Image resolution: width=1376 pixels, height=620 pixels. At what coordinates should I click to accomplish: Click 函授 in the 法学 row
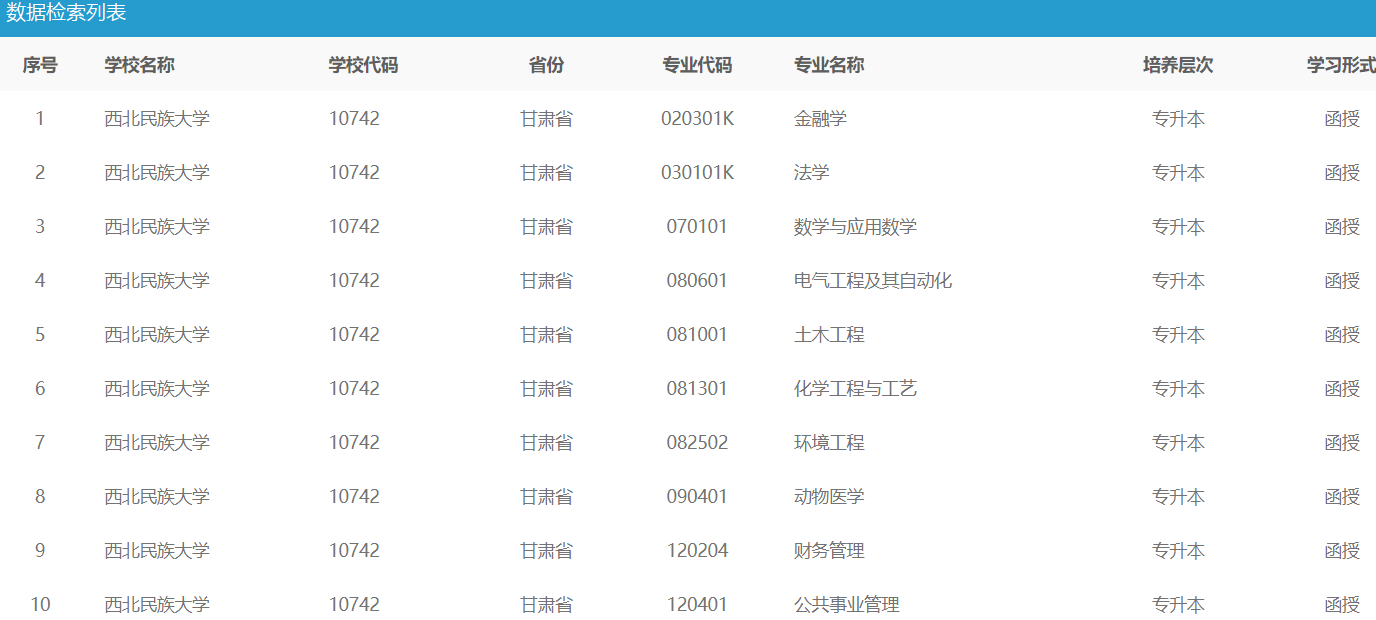coord(1342,173)
